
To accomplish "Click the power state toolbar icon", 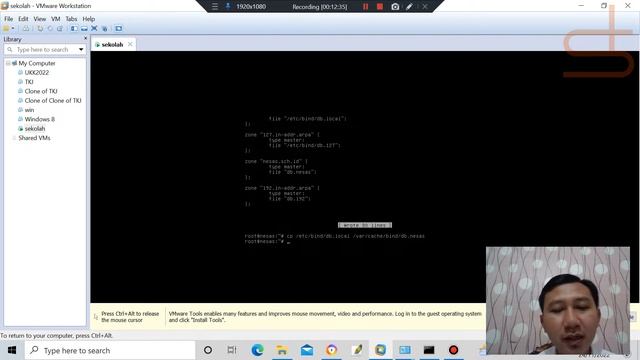I will pyautogui.click(x=6, y=29).
